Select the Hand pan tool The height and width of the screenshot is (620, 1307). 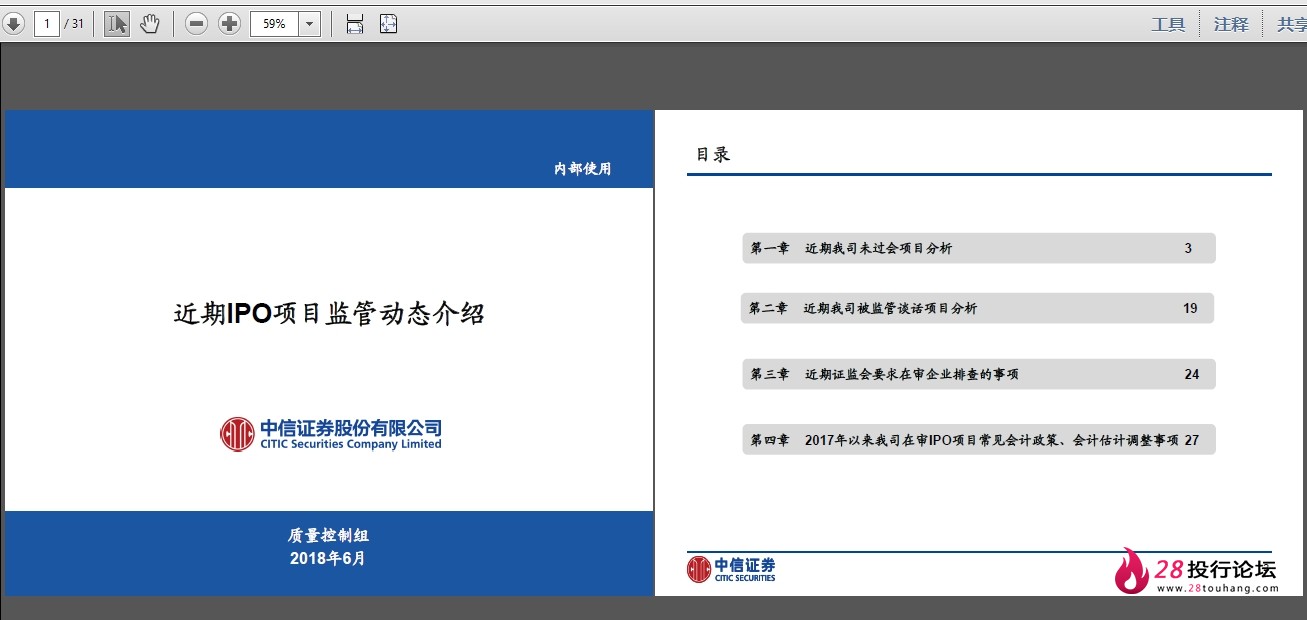[x=150, y=24]
